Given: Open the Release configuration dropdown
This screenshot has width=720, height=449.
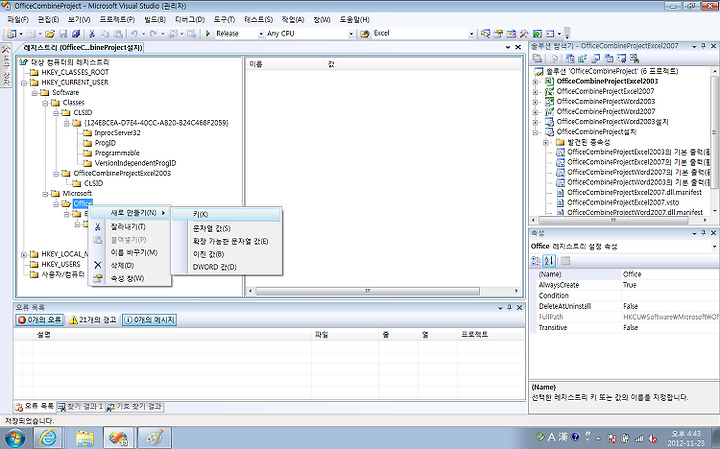Looking at the screenshot, I should [x=261, y=34].
